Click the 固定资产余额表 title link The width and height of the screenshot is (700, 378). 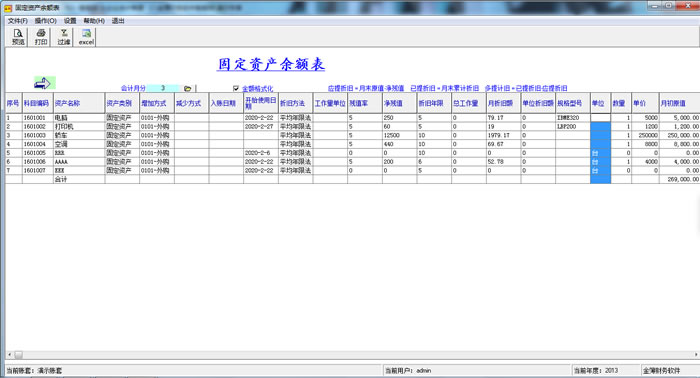pyautogui.click(x=271, y=64)
